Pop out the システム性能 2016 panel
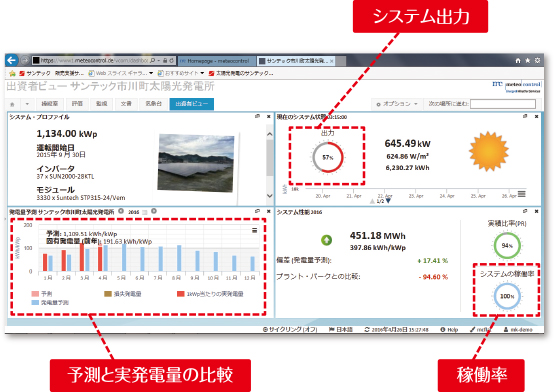556x392 pixels. tap(525, 211)
